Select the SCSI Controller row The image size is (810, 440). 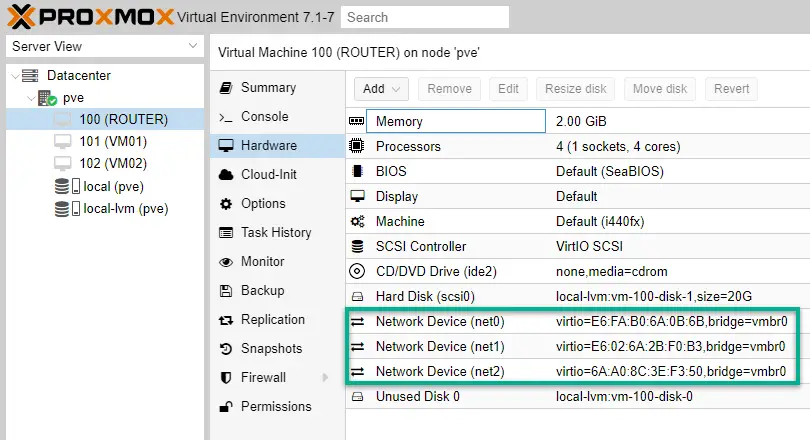coord(578,246)
